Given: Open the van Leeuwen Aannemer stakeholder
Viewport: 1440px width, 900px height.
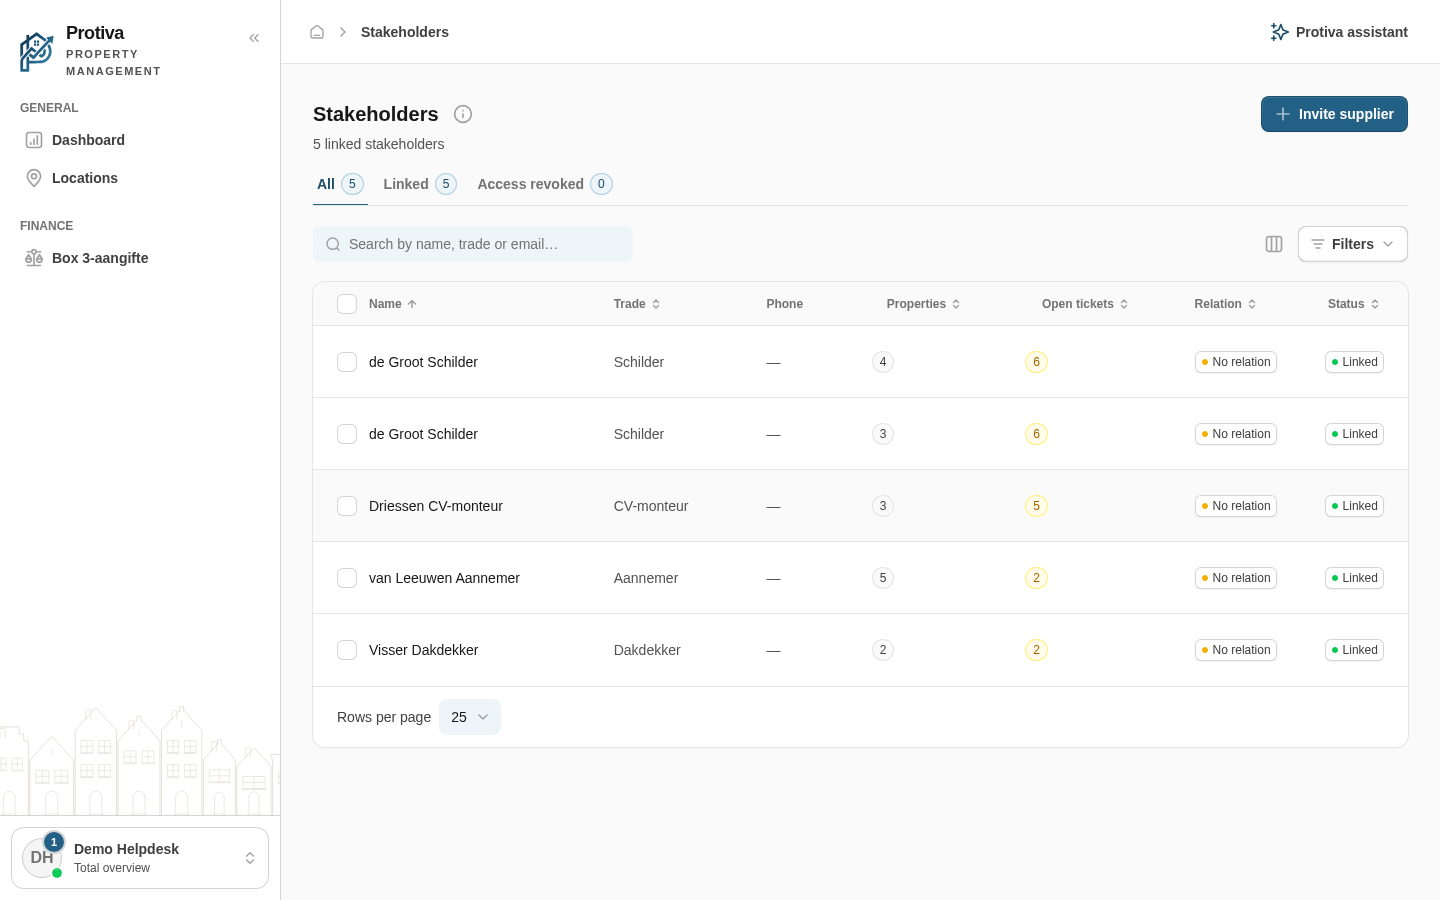Looking at the screenshot, I should click(x=444, y=578).
